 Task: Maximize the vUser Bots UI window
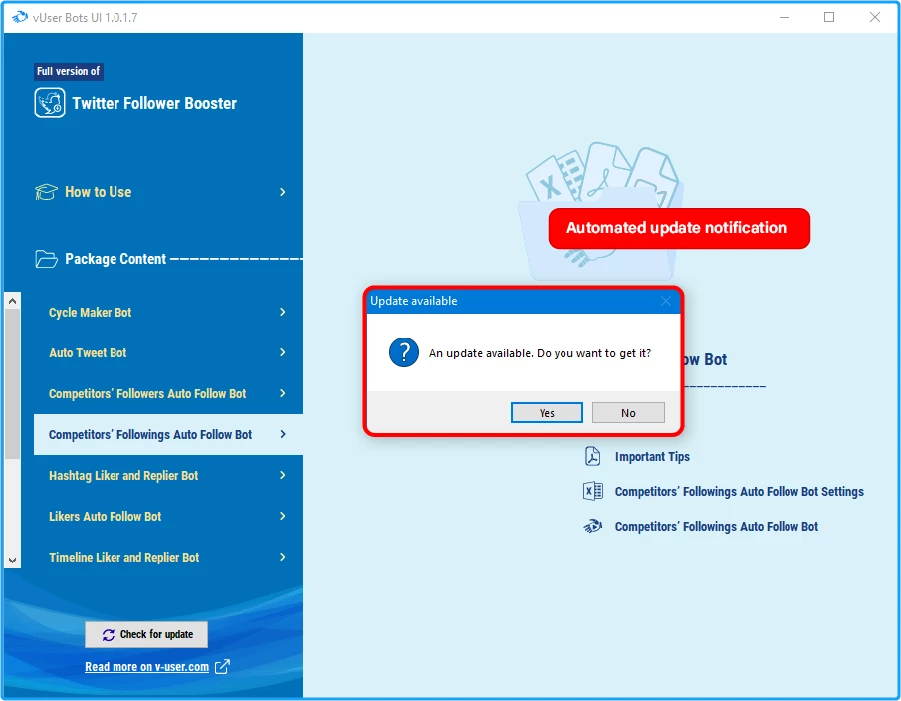coord(829,17)
